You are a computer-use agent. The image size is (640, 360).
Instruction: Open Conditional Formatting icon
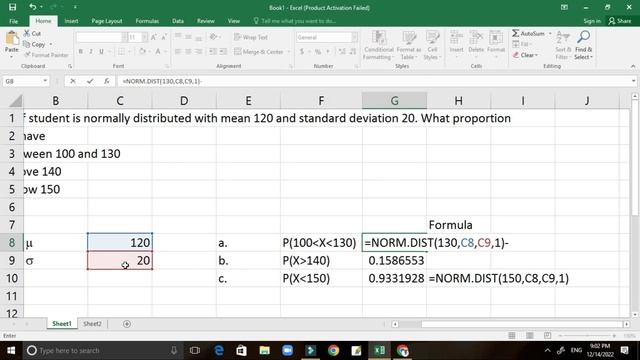[x=379, y=39]
